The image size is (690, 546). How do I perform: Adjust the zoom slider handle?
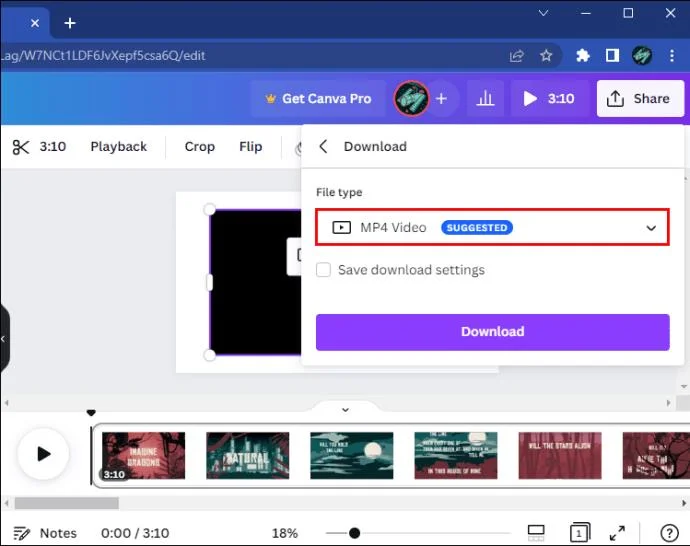click(354, 533)
